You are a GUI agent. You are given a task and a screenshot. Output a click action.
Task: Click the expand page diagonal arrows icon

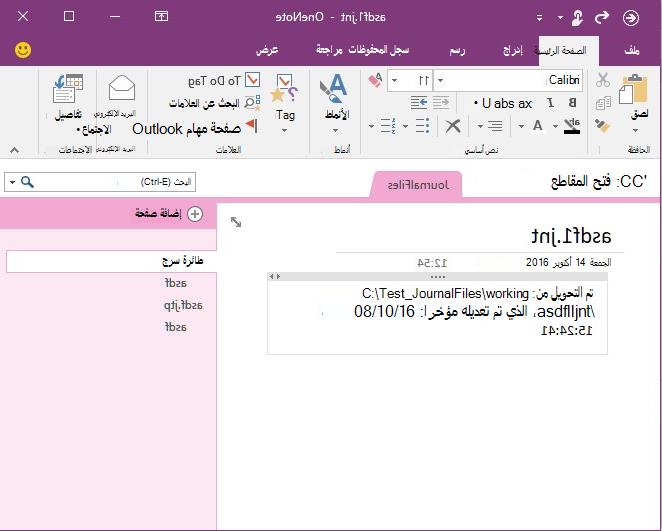pyautogui.click(x=236, y=222)
